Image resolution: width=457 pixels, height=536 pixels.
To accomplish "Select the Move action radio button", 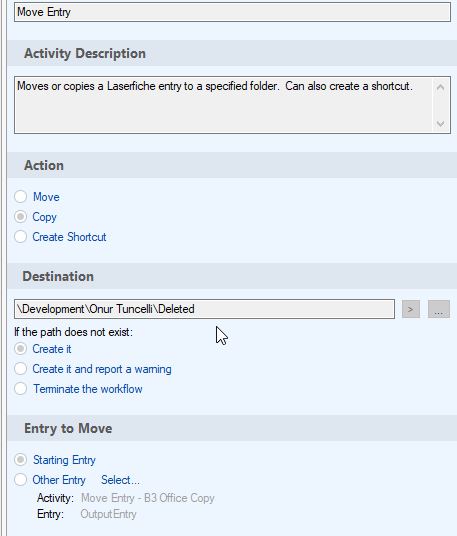I will tap(21, 197).
